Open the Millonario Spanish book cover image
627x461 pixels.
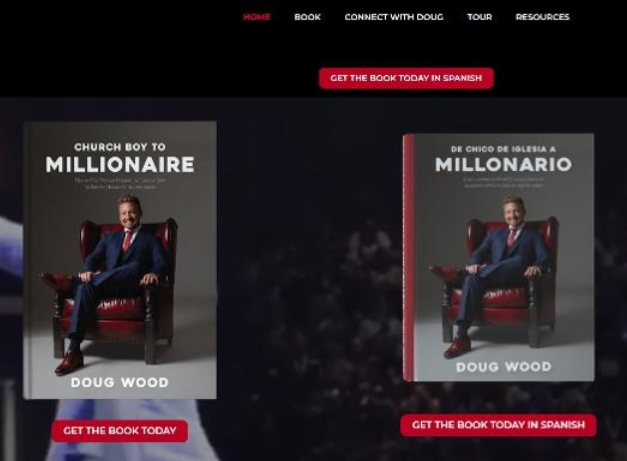click(499, 257)
